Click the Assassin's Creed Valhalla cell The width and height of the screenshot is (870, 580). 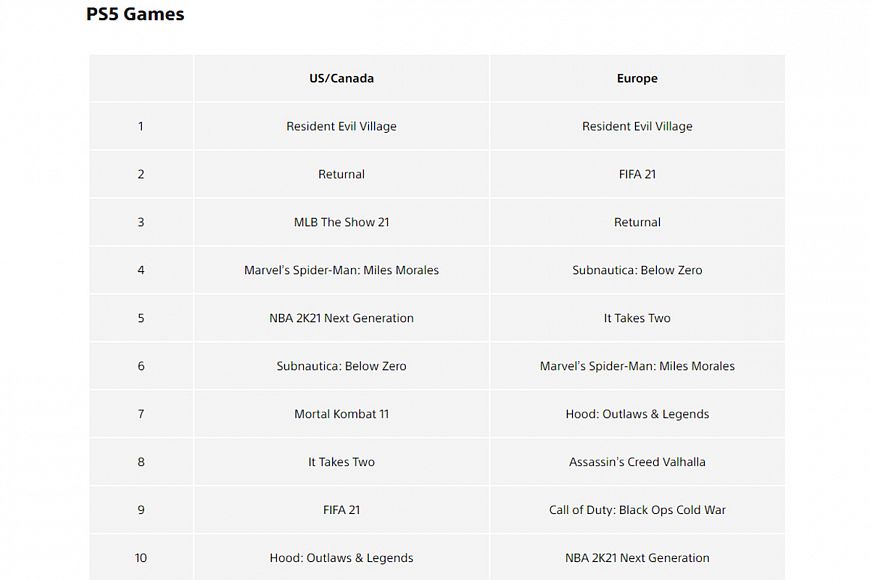tap(637, 462)
